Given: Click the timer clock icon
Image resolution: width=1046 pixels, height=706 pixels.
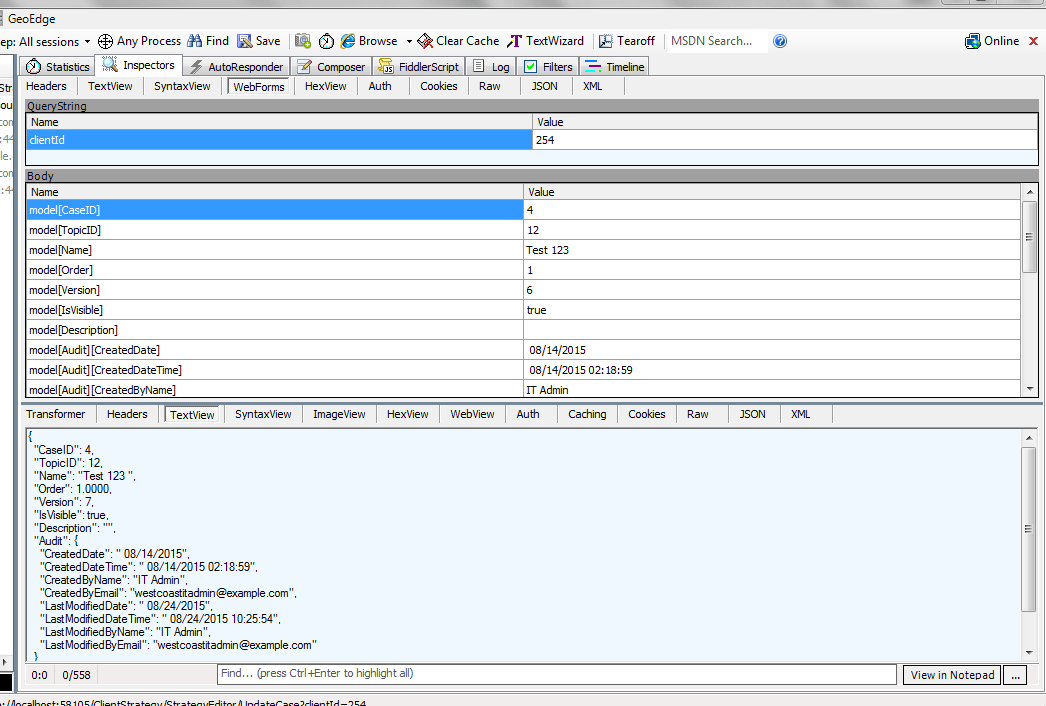Looking at the screenshot, I should [x=326, y=41].
